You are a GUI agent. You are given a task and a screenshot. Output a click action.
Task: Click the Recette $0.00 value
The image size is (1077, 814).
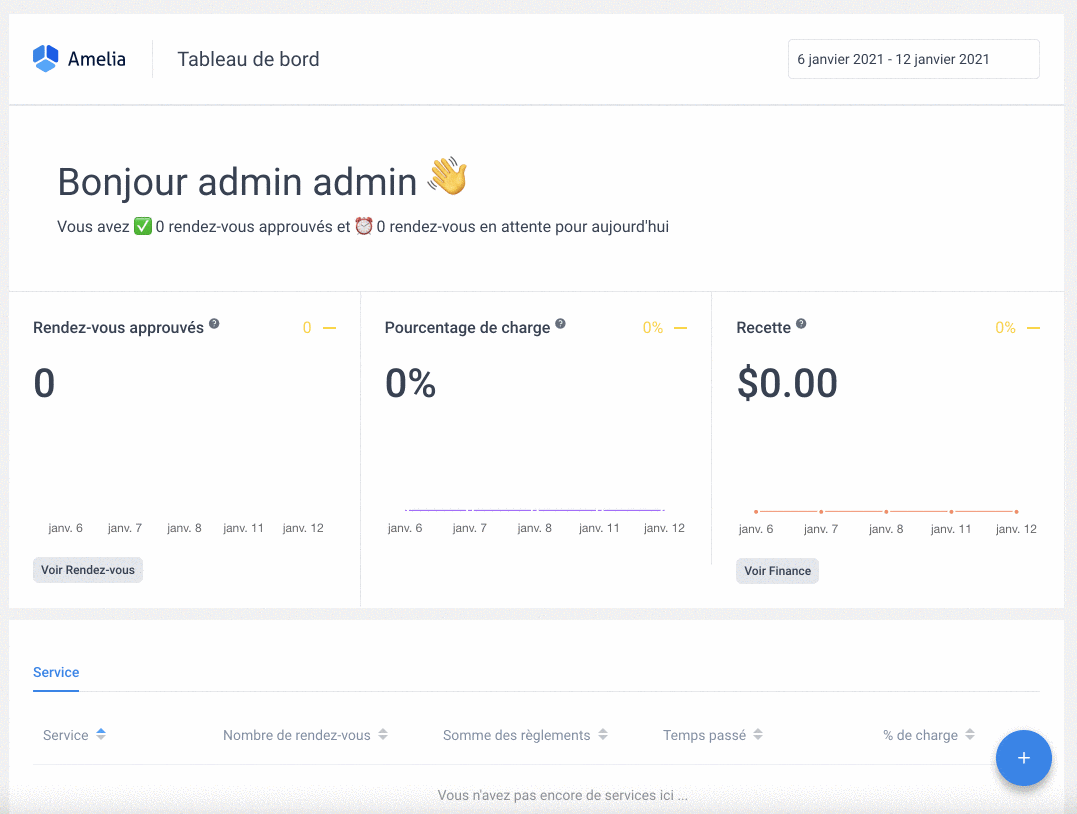click(787, 384)
